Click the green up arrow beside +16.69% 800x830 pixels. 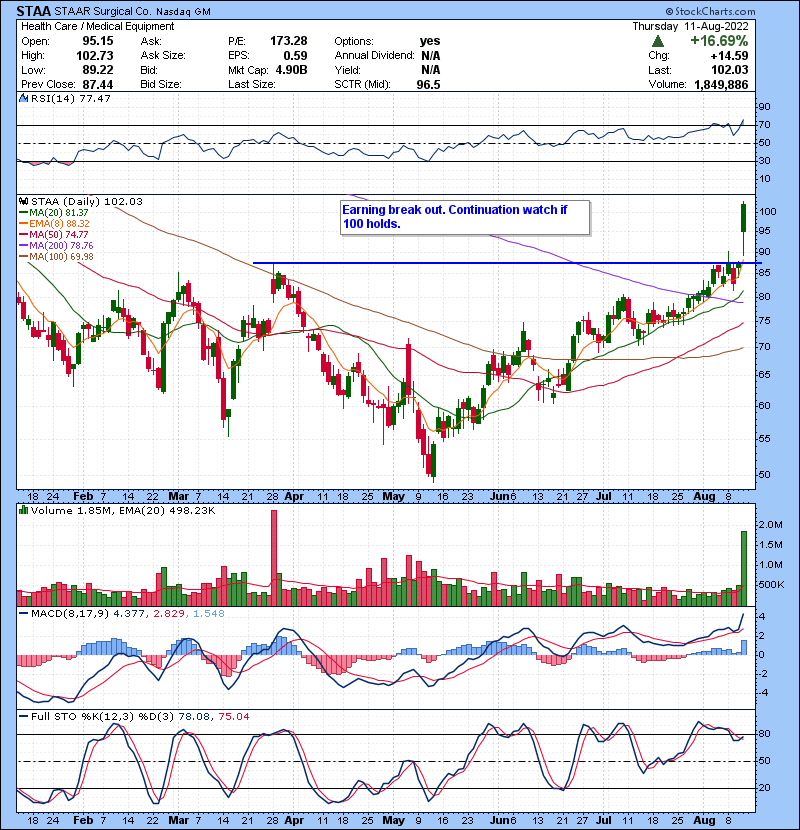tap(658, 41)
